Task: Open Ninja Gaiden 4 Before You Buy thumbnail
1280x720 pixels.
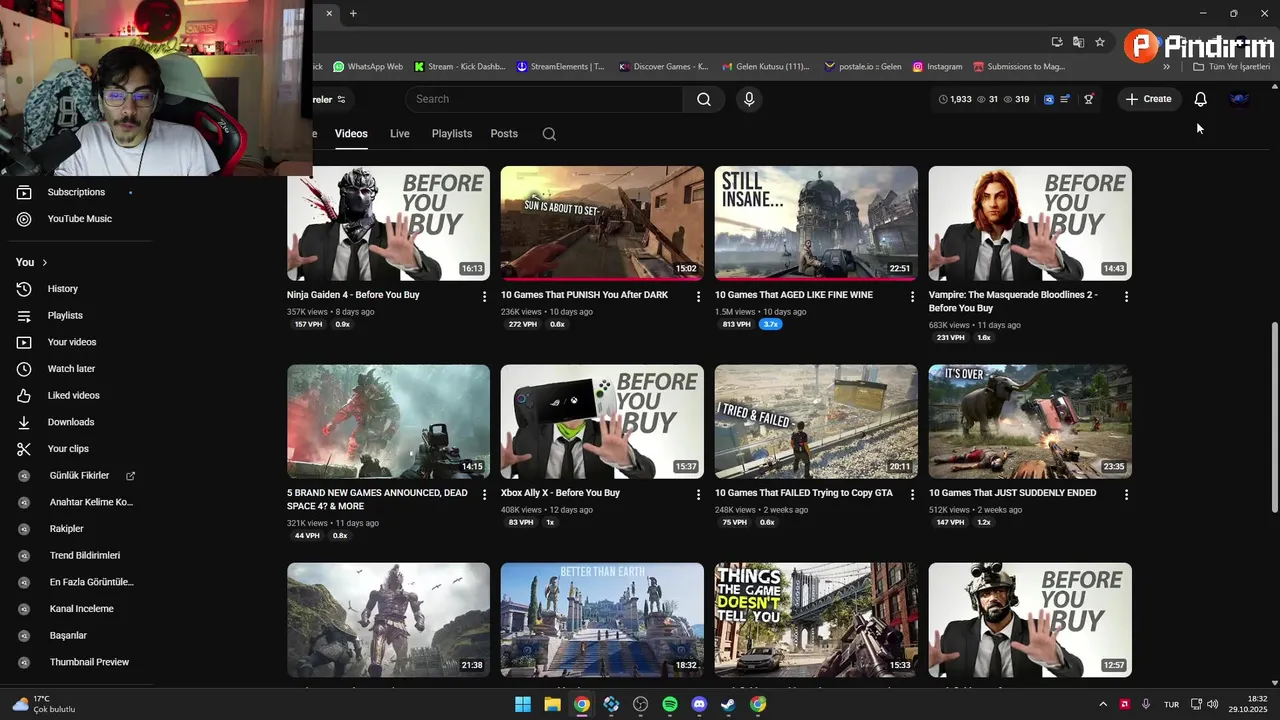Action: [388, 223]
